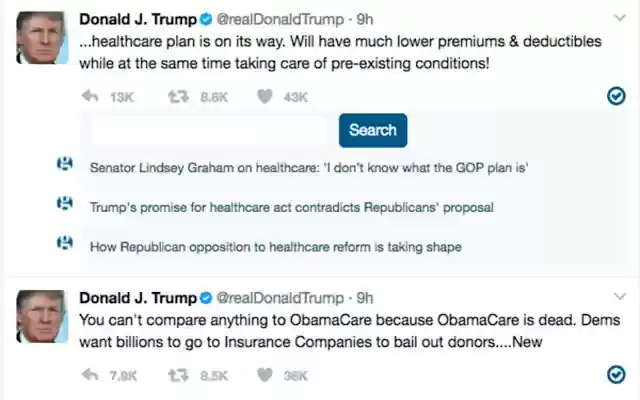640x400 pixels.
Task: Click Trump's avatar on the first tweet
Action: coord(39,40)
